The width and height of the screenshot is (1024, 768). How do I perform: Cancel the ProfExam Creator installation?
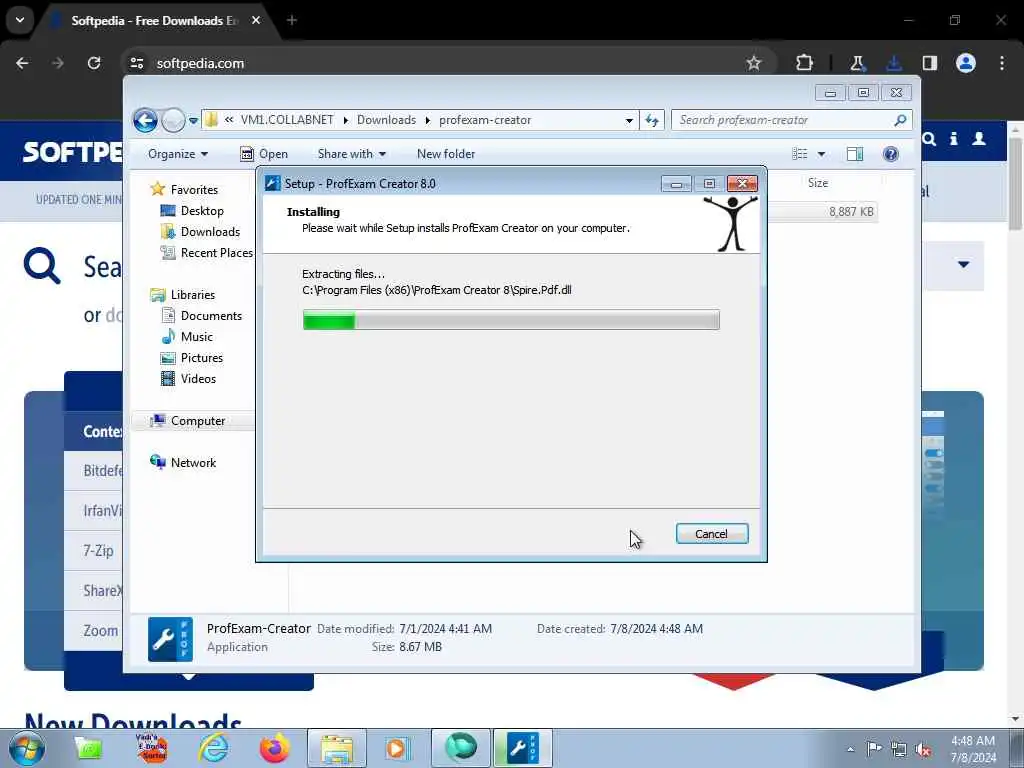coord(712,534)
